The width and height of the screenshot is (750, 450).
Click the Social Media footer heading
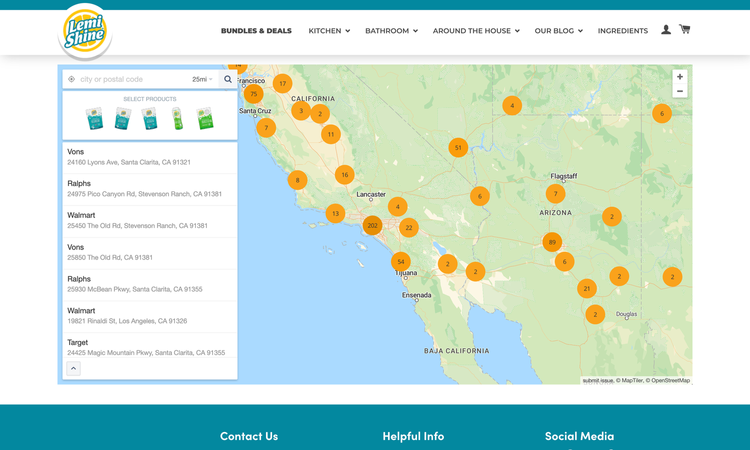click(579, 436)
